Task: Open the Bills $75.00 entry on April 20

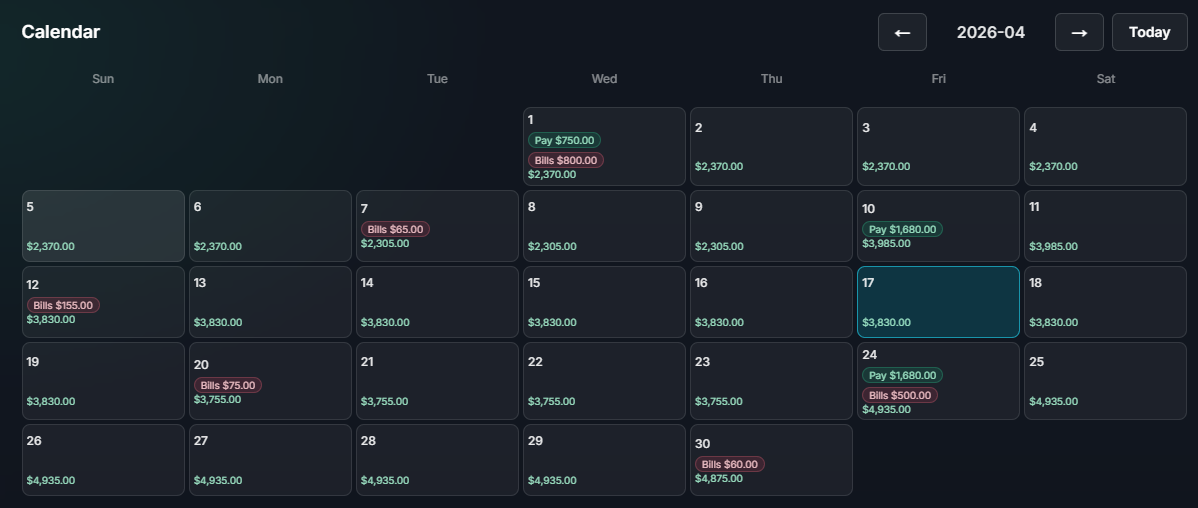Action: tap(228, 385)
